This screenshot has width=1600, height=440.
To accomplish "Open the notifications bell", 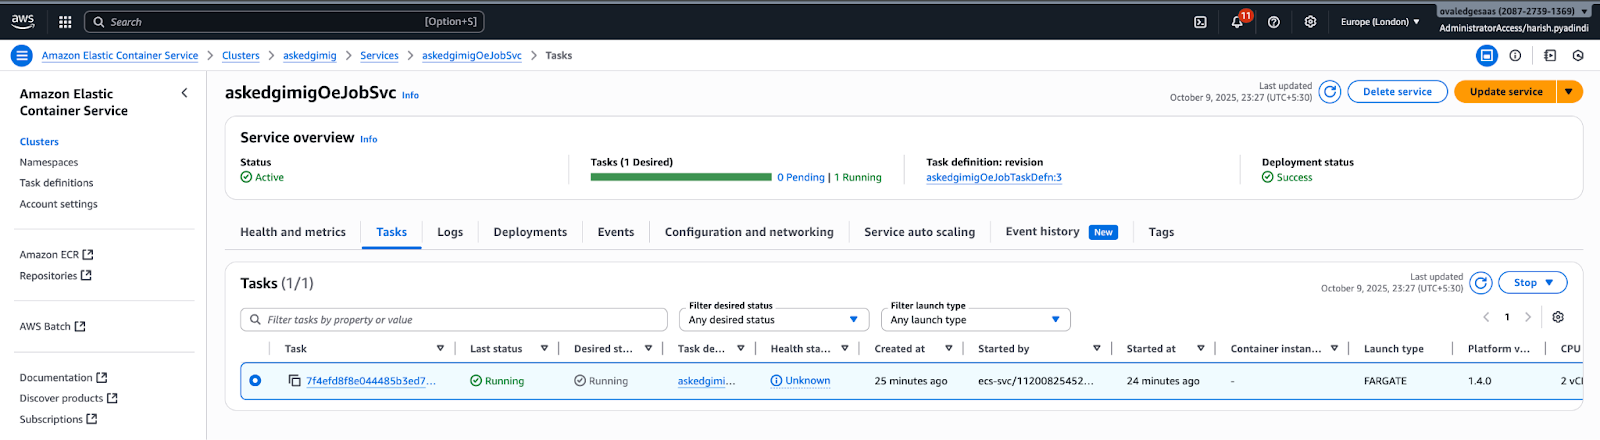I will tap(1237, 22).
